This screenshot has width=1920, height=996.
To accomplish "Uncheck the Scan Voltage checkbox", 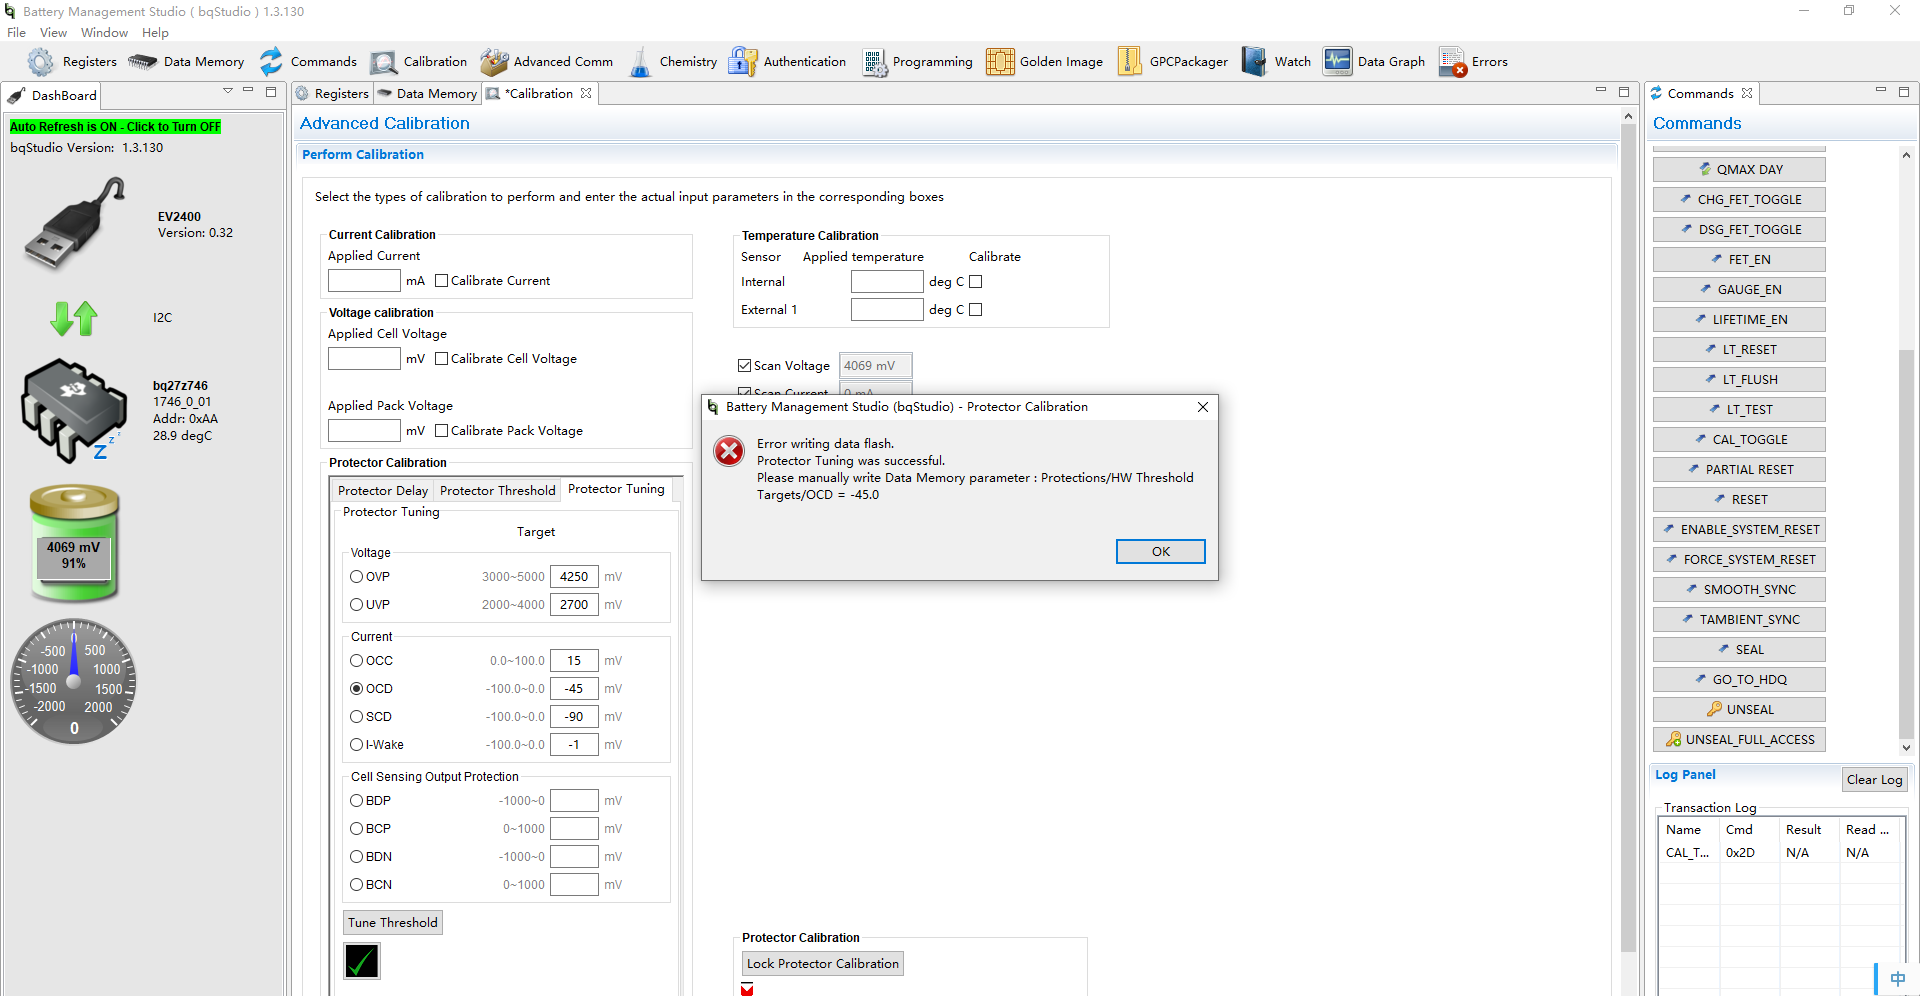I will (x=744, y=366).
